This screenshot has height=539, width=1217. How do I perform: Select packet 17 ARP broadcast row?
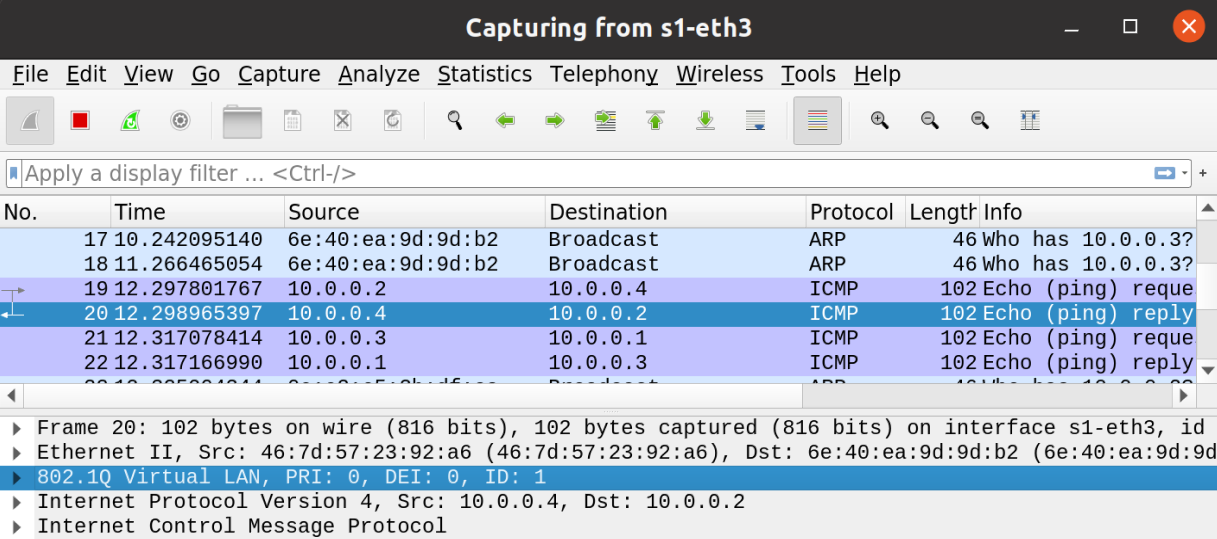point(598,240)
